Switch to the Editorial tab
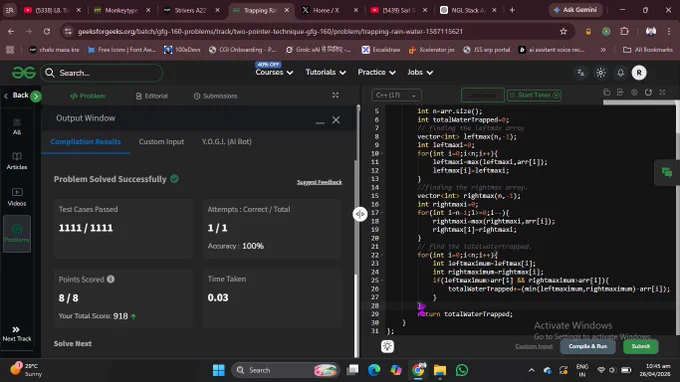This screenshot has width=680, height=382. 152,96
